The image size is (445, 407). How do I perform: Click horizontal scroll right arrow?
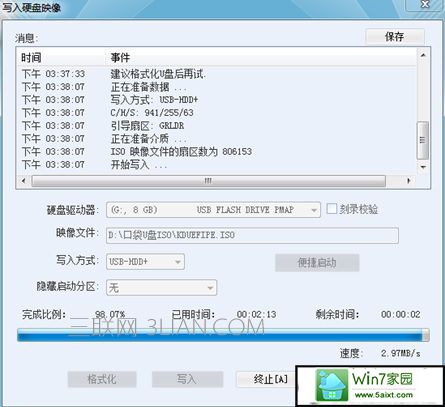409,181
